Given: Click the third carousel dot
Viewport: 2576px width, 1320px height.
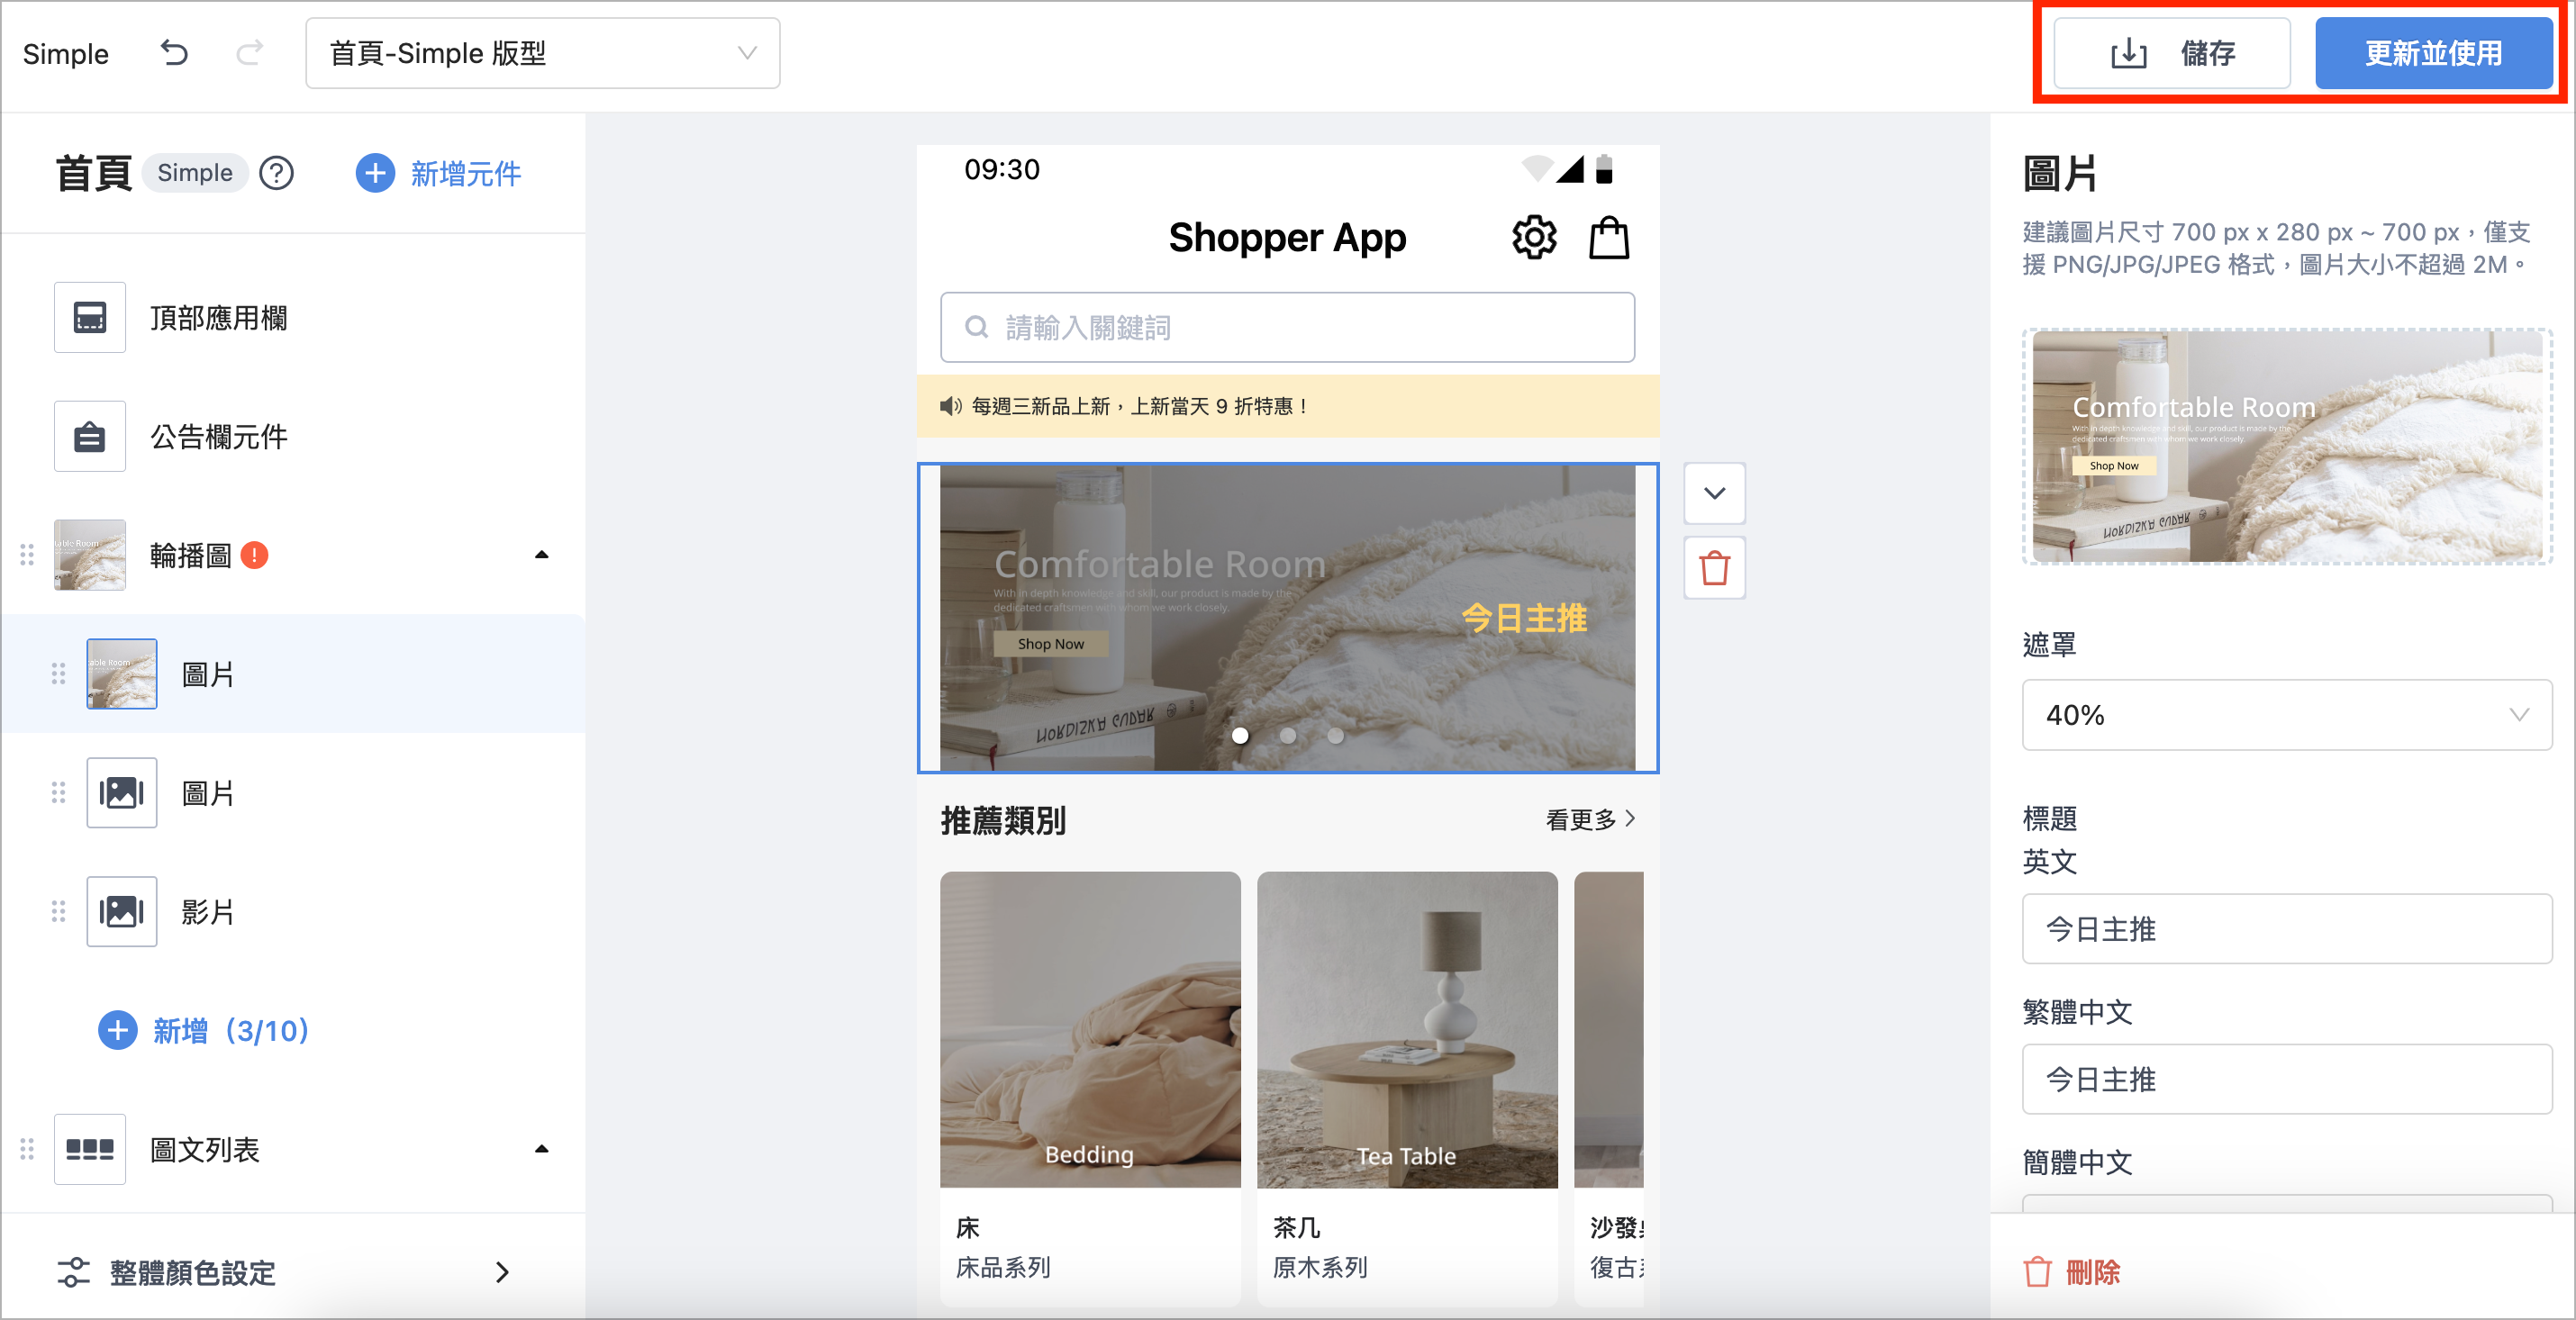Looking at the screenshot, I should (x=1335, y=735).
